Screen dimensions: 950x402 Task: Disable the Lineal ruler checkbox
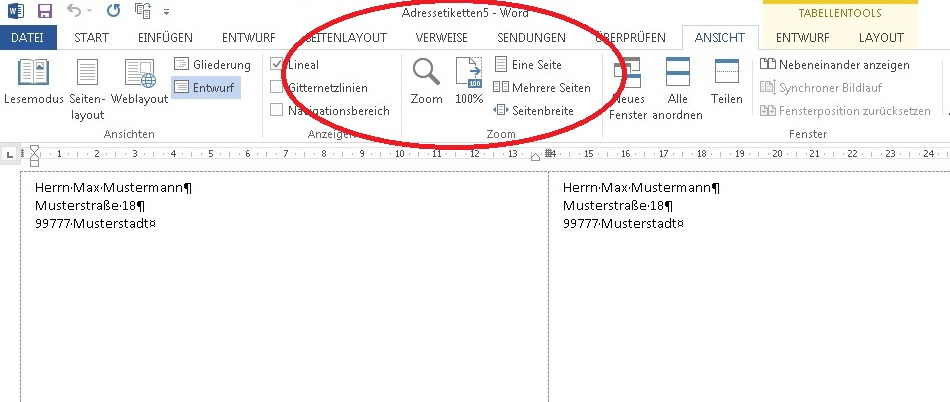point(277,64)
